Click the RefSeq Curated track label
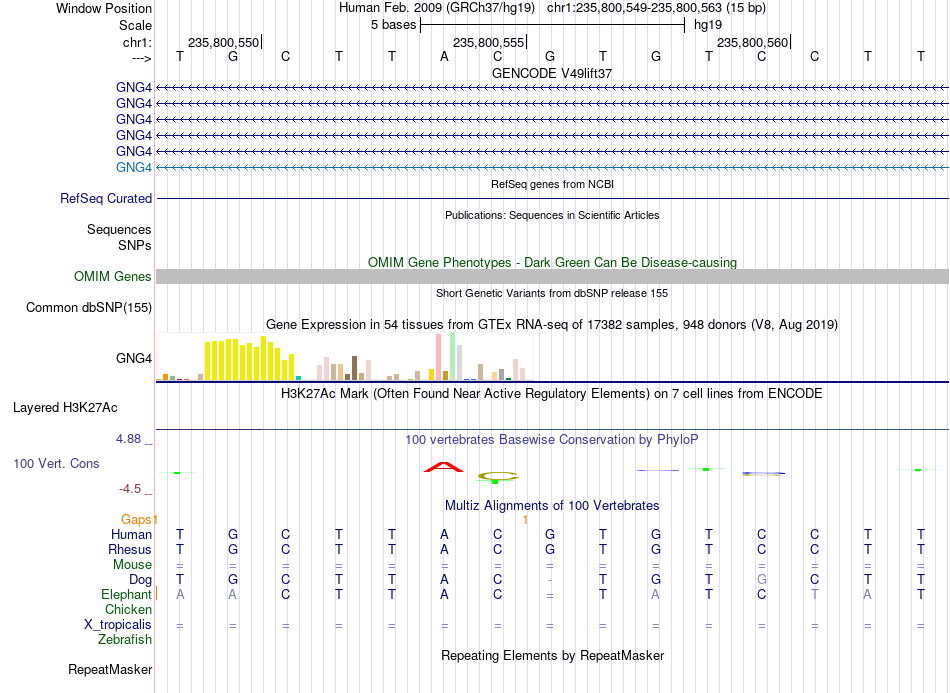The image size is (950, 693). coord(106,198)
